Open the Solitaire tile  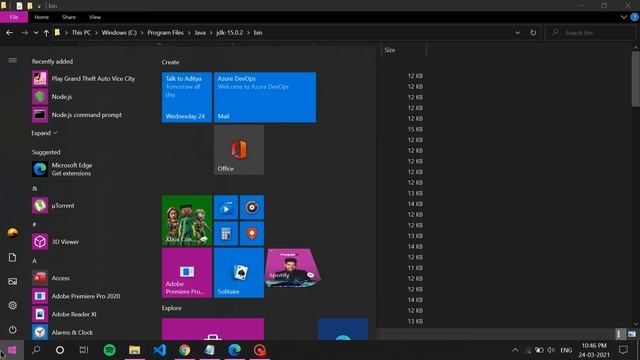click(239, 273)
